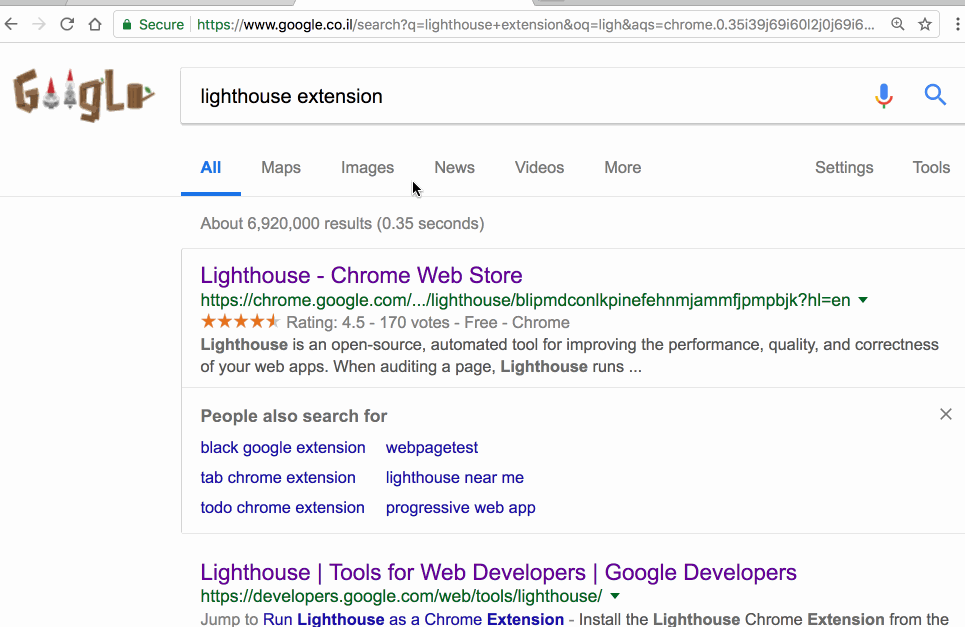965x627 pixels.
Task: Search for progressive web app
Action: (460, 508)
